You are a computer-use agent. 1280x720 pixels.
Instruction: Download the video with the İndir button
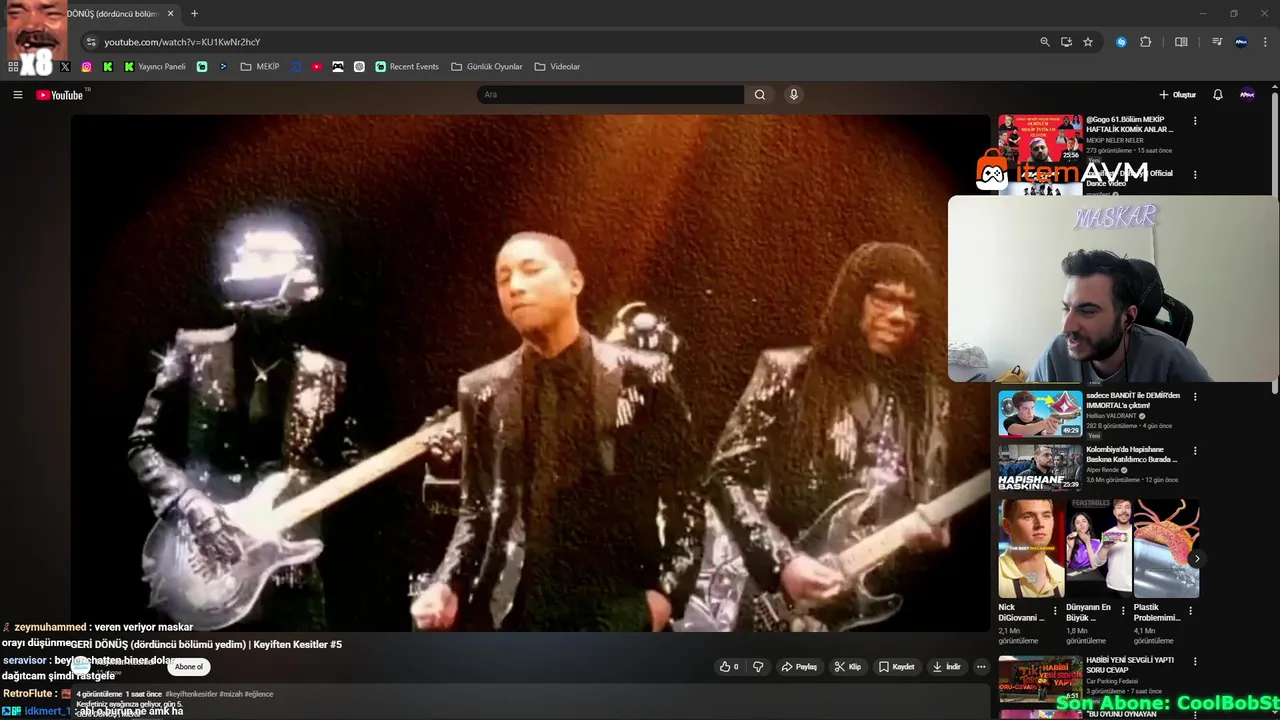point(946,667)
